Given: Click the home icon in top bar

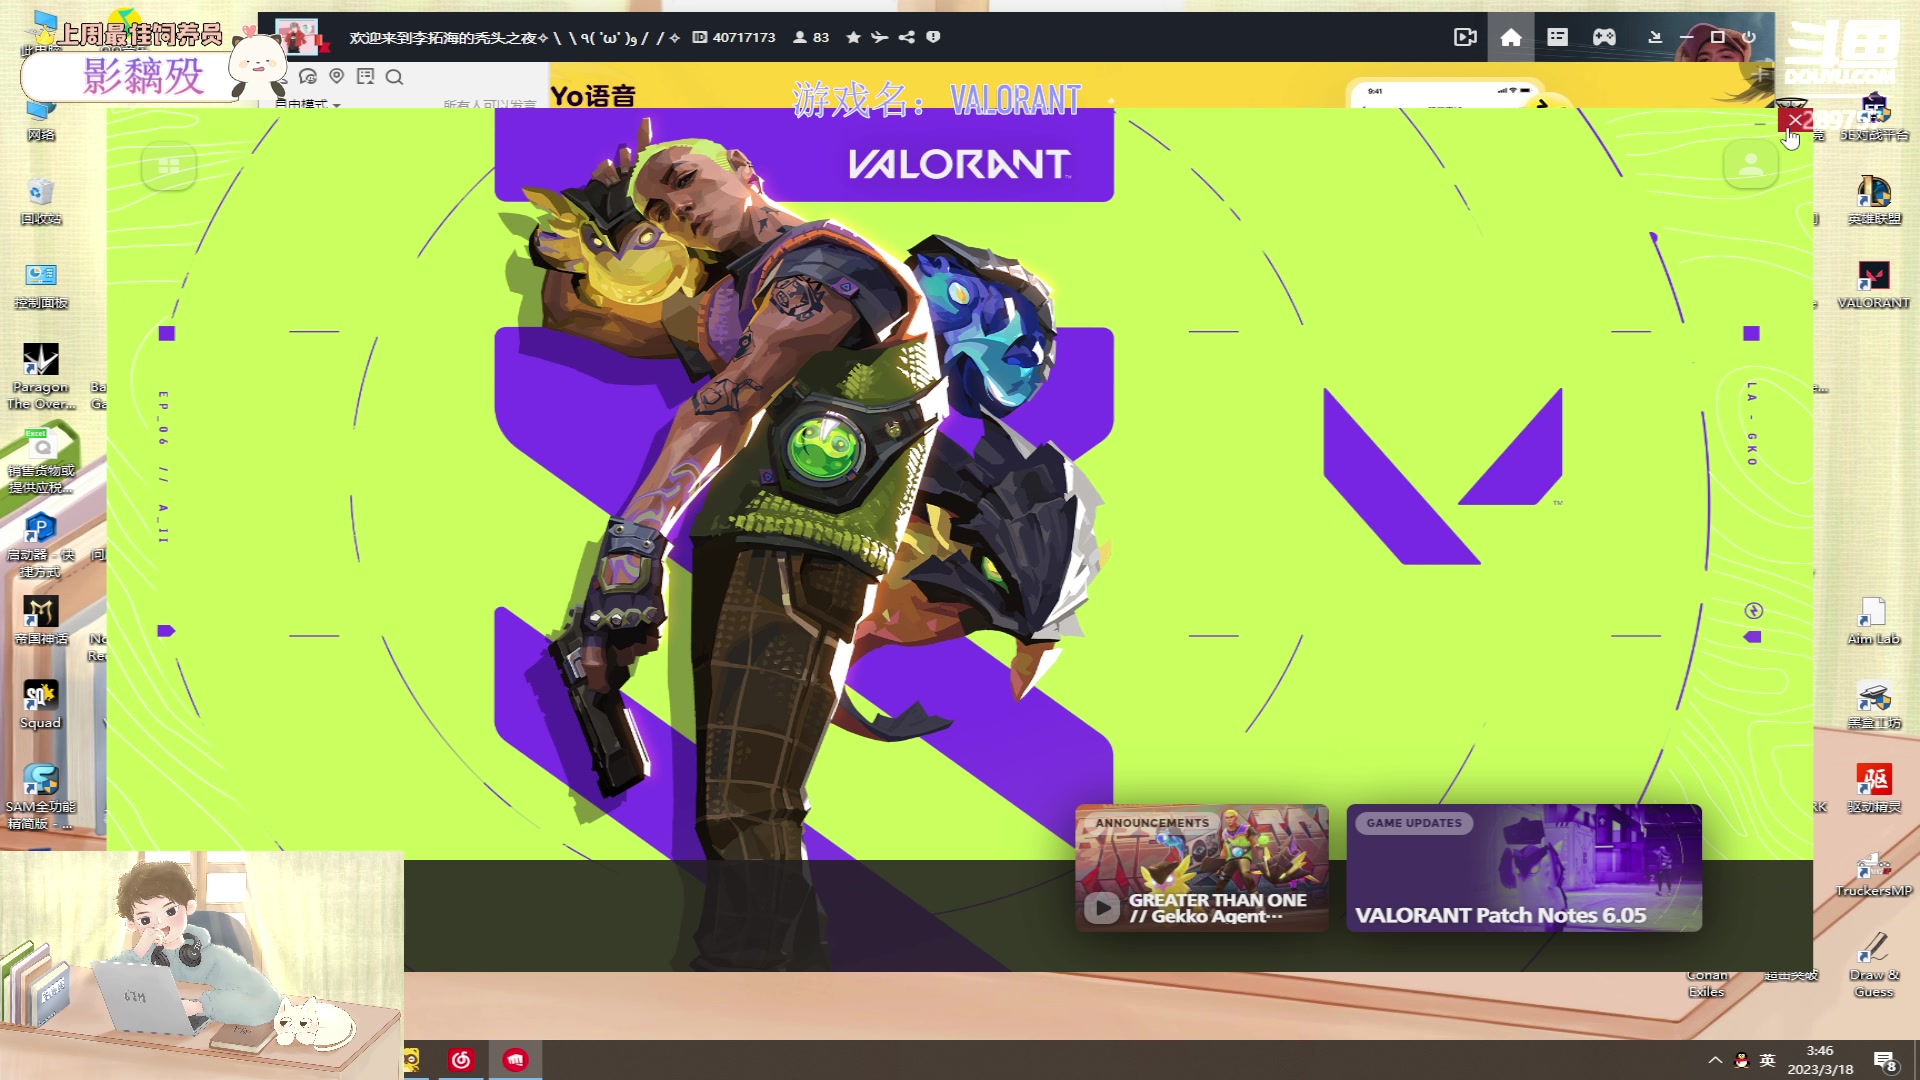Looking at the screenshot, I should [x=1511, y=37].
